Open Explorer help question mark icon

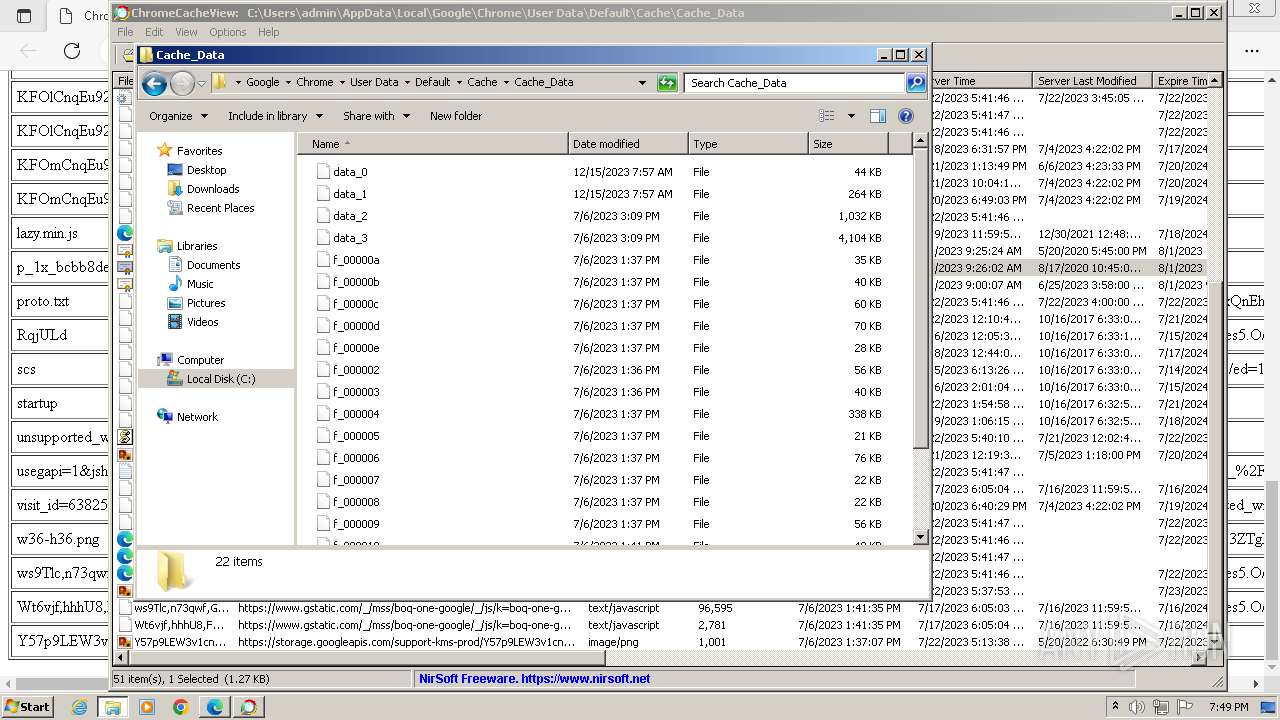click(x=906, y=116)
